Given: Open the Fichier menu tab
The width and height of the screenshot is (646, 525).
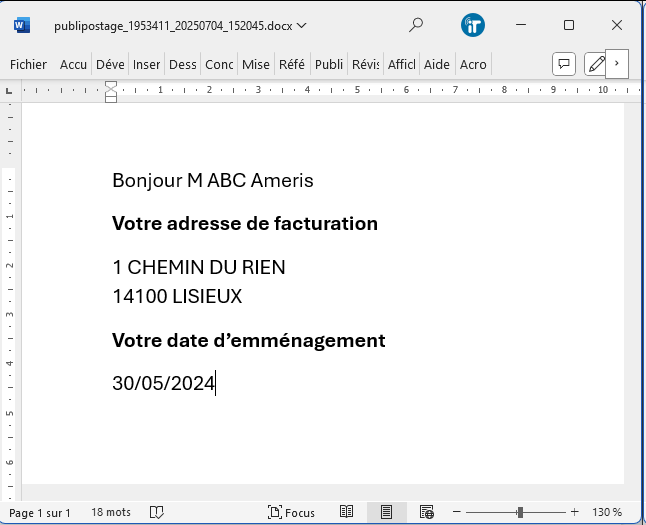Looking at the screenshot, I should 28,64.
